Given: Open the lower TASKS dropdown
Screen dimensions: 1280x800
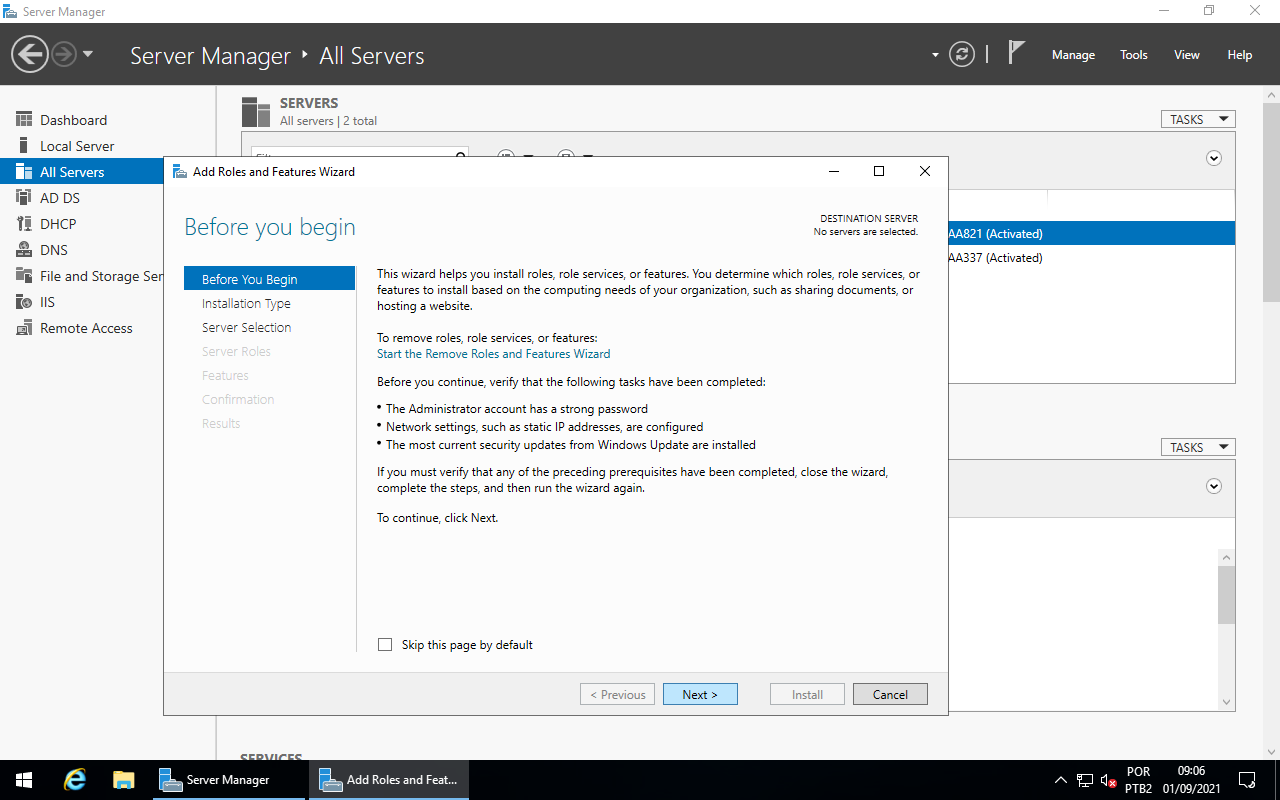Looking at the screenshot, I should coord(1197,446).
